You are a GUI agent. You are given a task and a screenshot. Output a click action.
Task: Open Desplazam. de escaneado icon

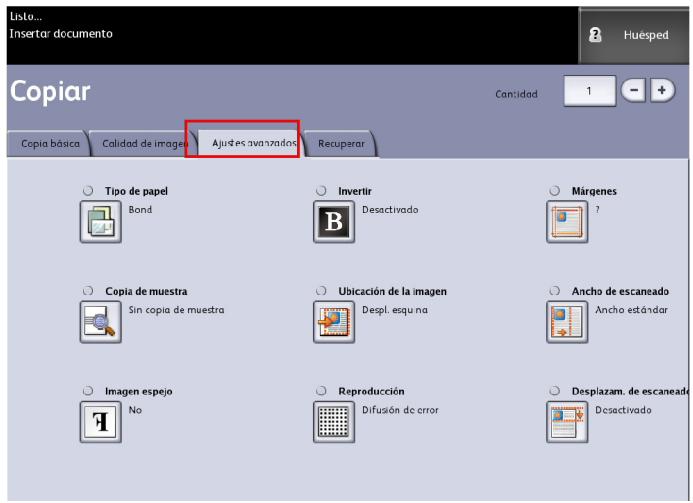click(567, 422)
